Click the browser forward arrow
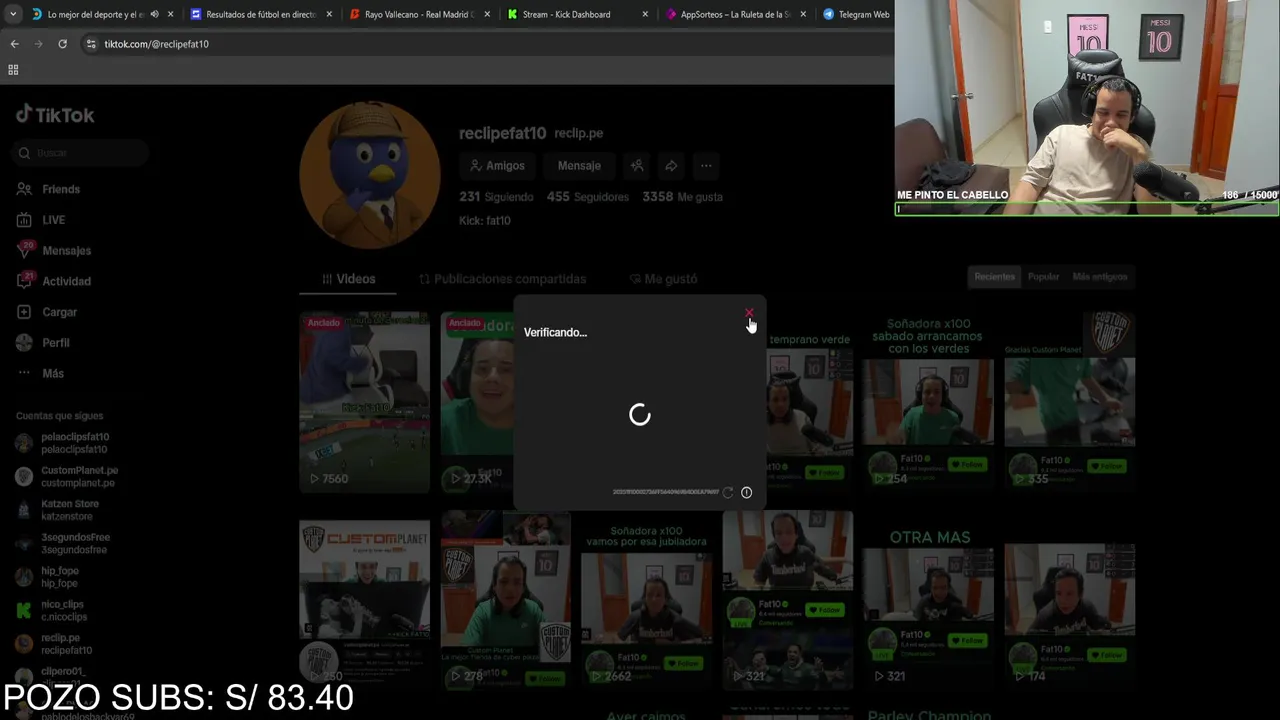Screen dimensions: 1280x720 [x=38, y=44]
